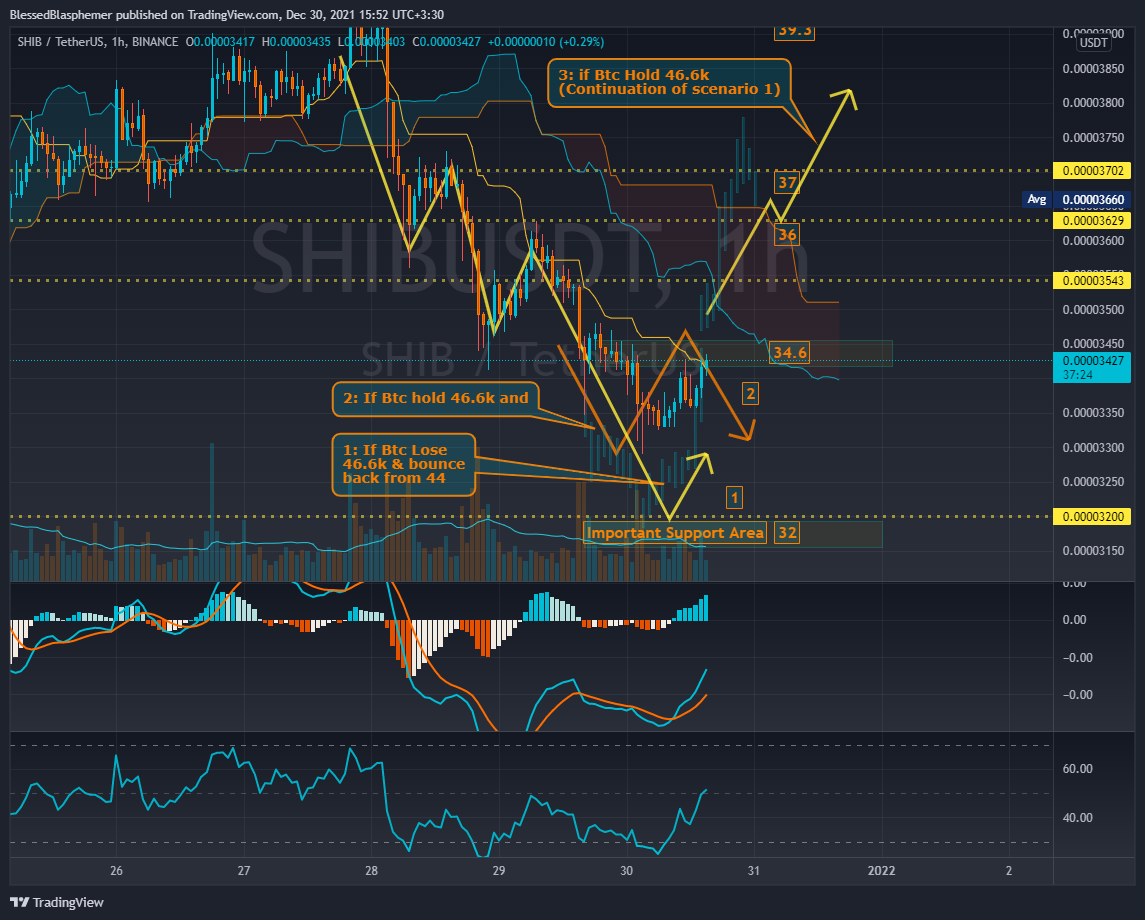
Task: Click the 0.00003250 price axis label
Action: pos(1093,482)
